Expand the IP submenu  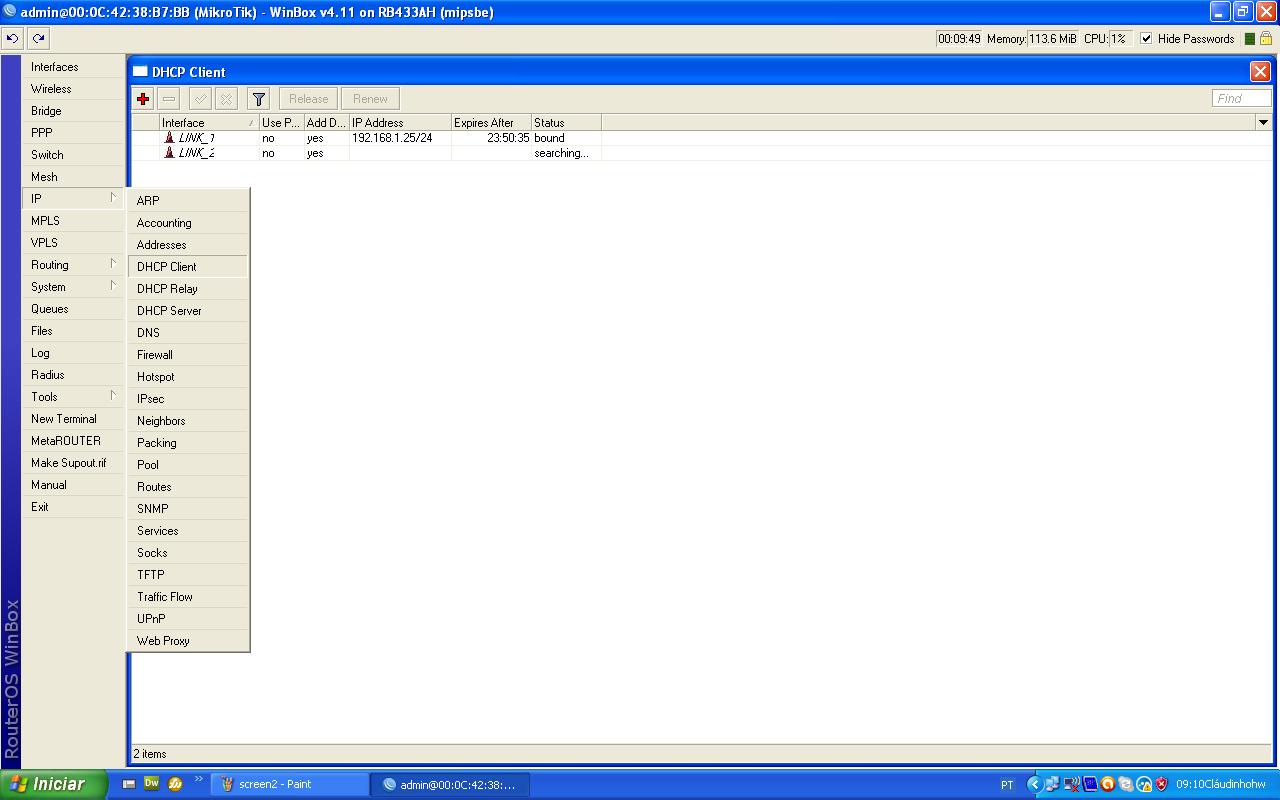pos(72,199)
